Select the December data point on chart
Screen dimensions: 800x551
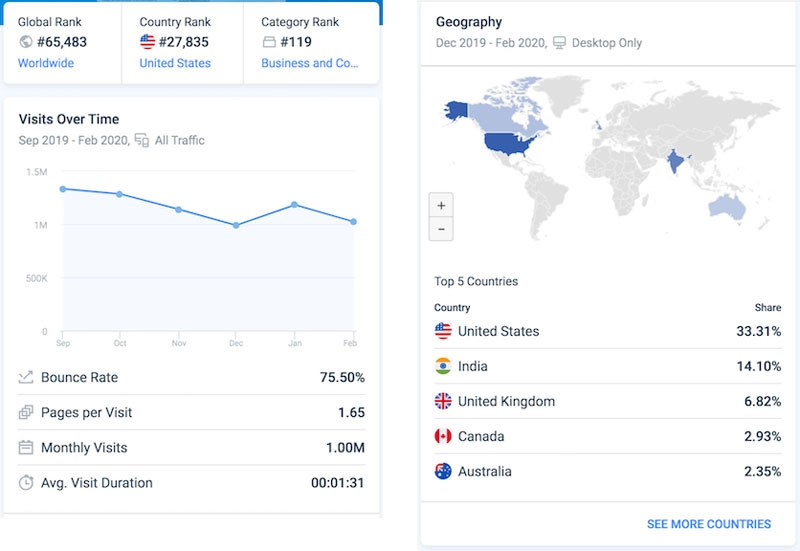(x=236, y=226)
